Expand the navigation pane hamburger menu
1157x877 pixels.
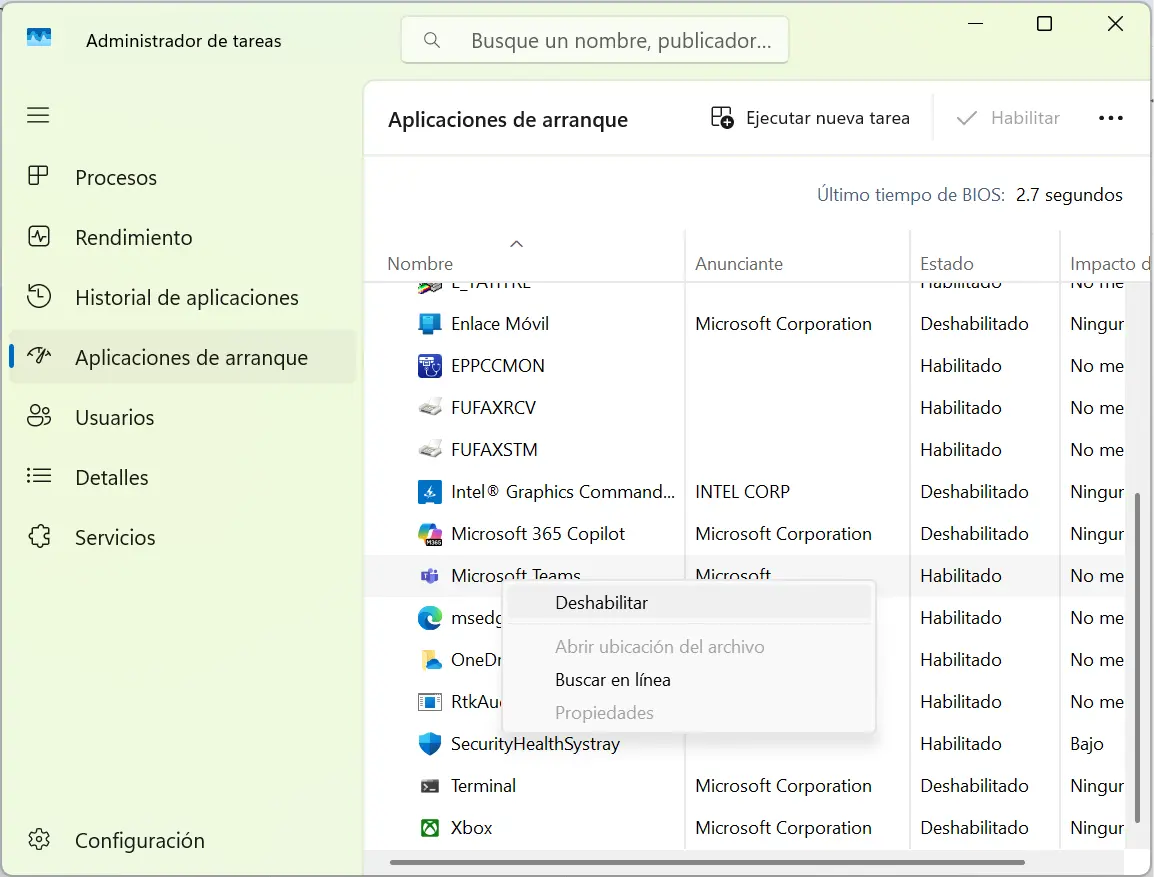(x=38, y=115)
